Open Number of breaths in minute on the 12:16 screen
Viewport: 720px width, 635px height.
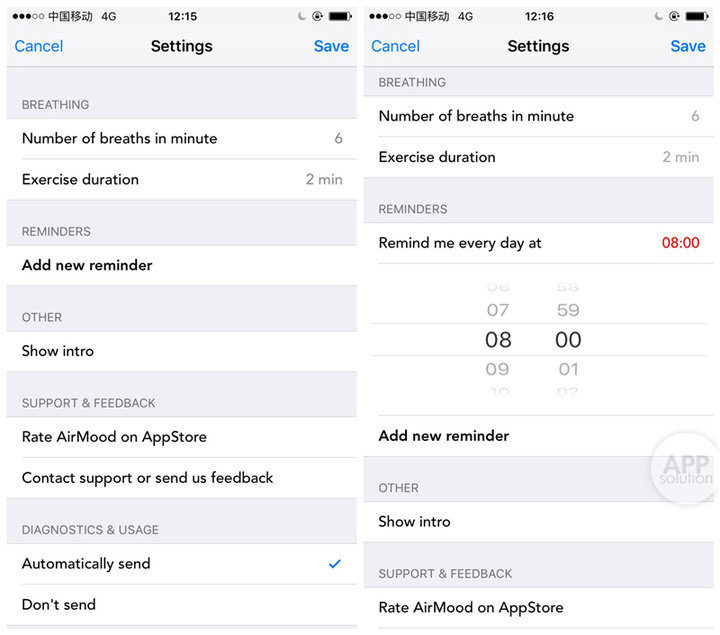coord(538,116)
